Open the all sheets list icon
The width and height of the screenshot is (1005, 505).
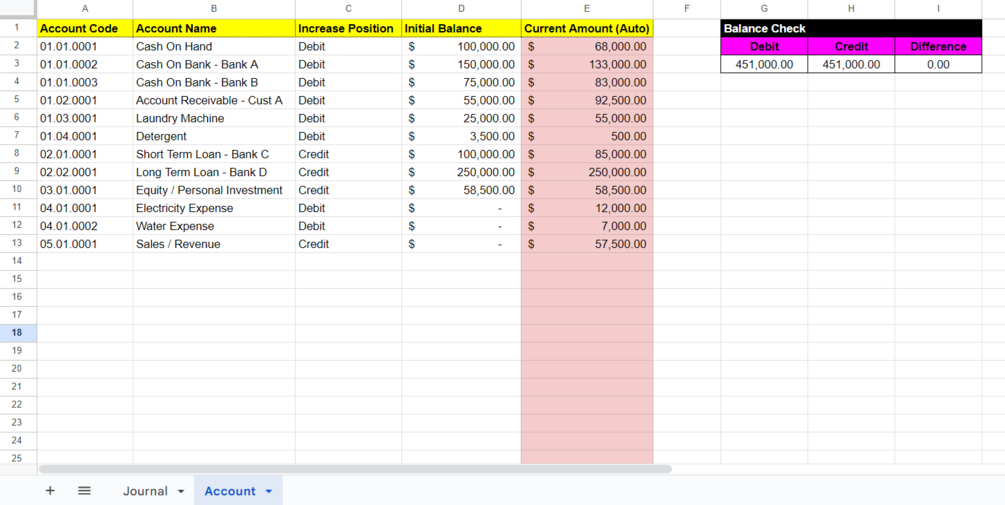(84, 491)
